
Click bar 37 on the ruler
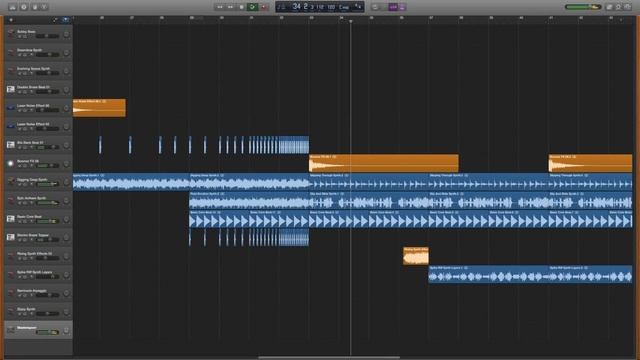(x=431, y=18)
